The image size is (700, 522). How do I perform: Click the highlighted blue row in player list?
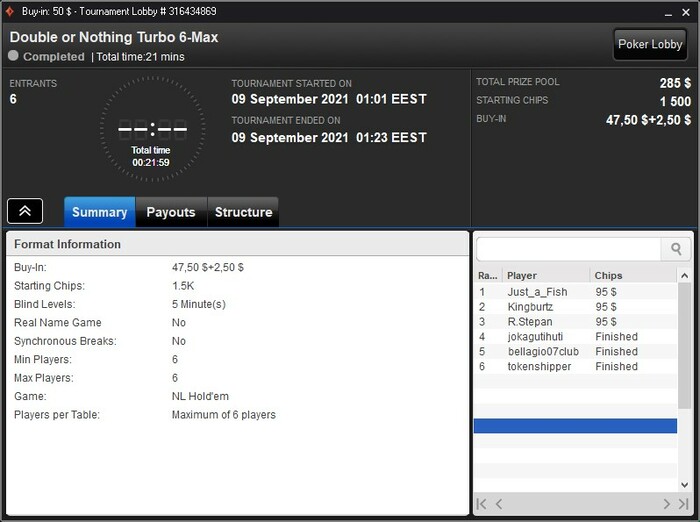click(575, 426)
